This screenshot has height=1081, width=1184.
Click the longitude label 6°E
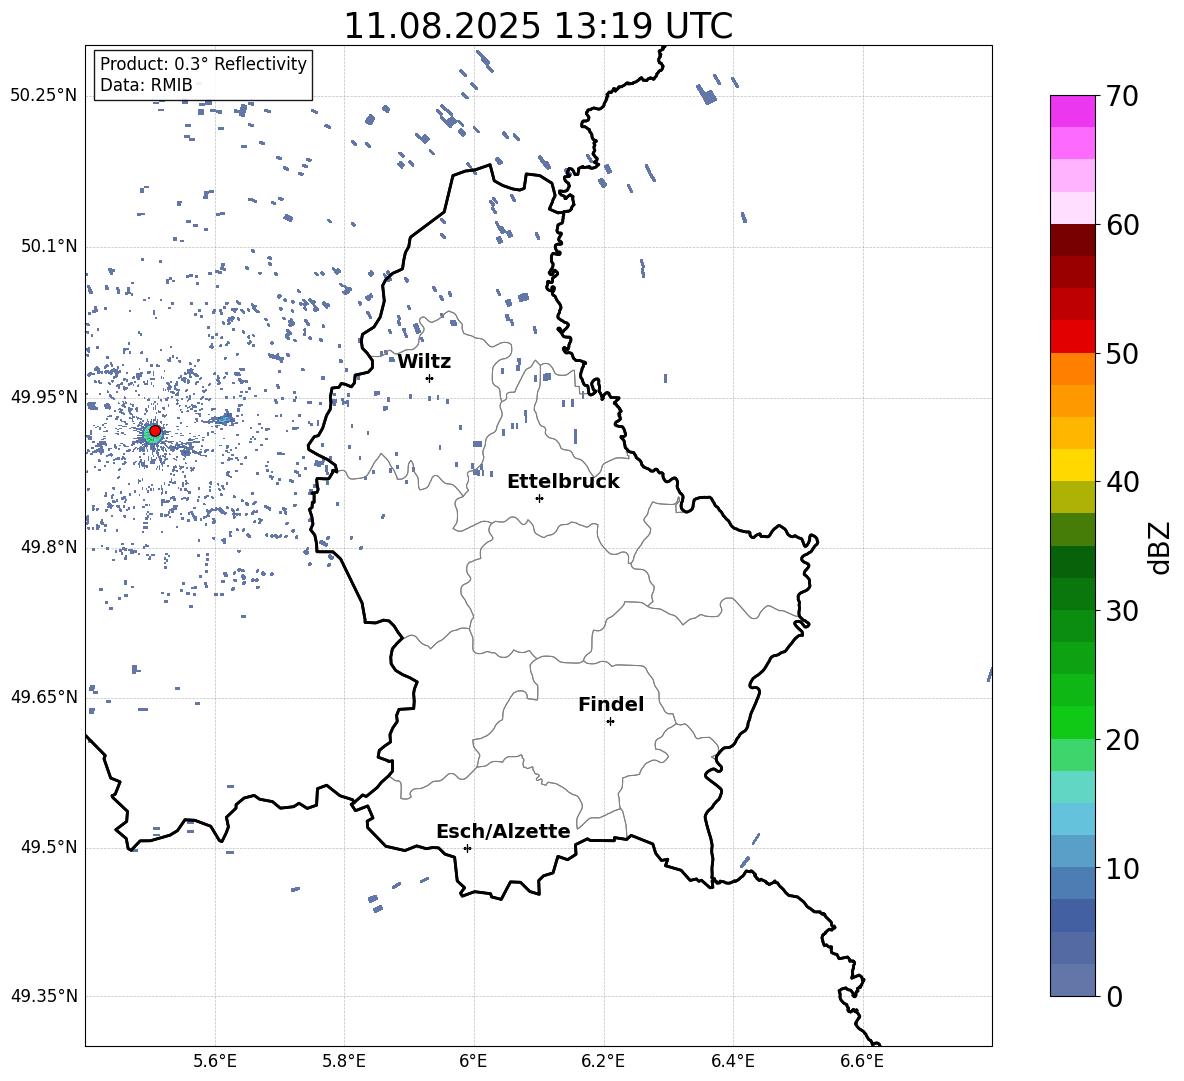474,1061
